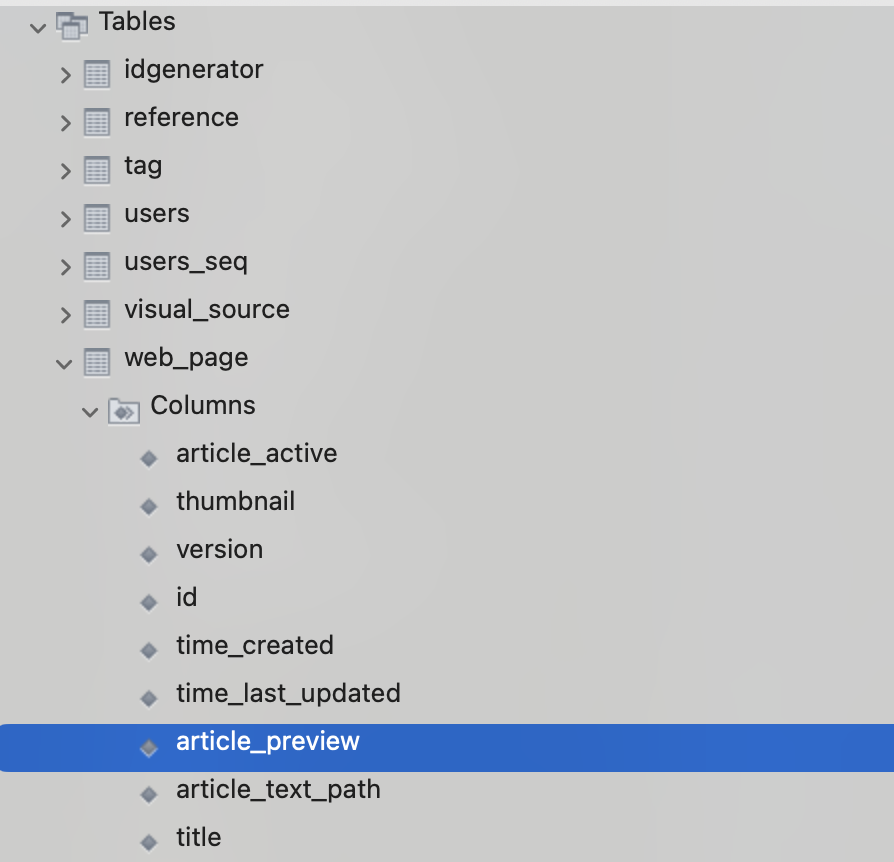Expand the reference table chevron
This screenshot has height=862, width=894.
click(x=66, y=123)
